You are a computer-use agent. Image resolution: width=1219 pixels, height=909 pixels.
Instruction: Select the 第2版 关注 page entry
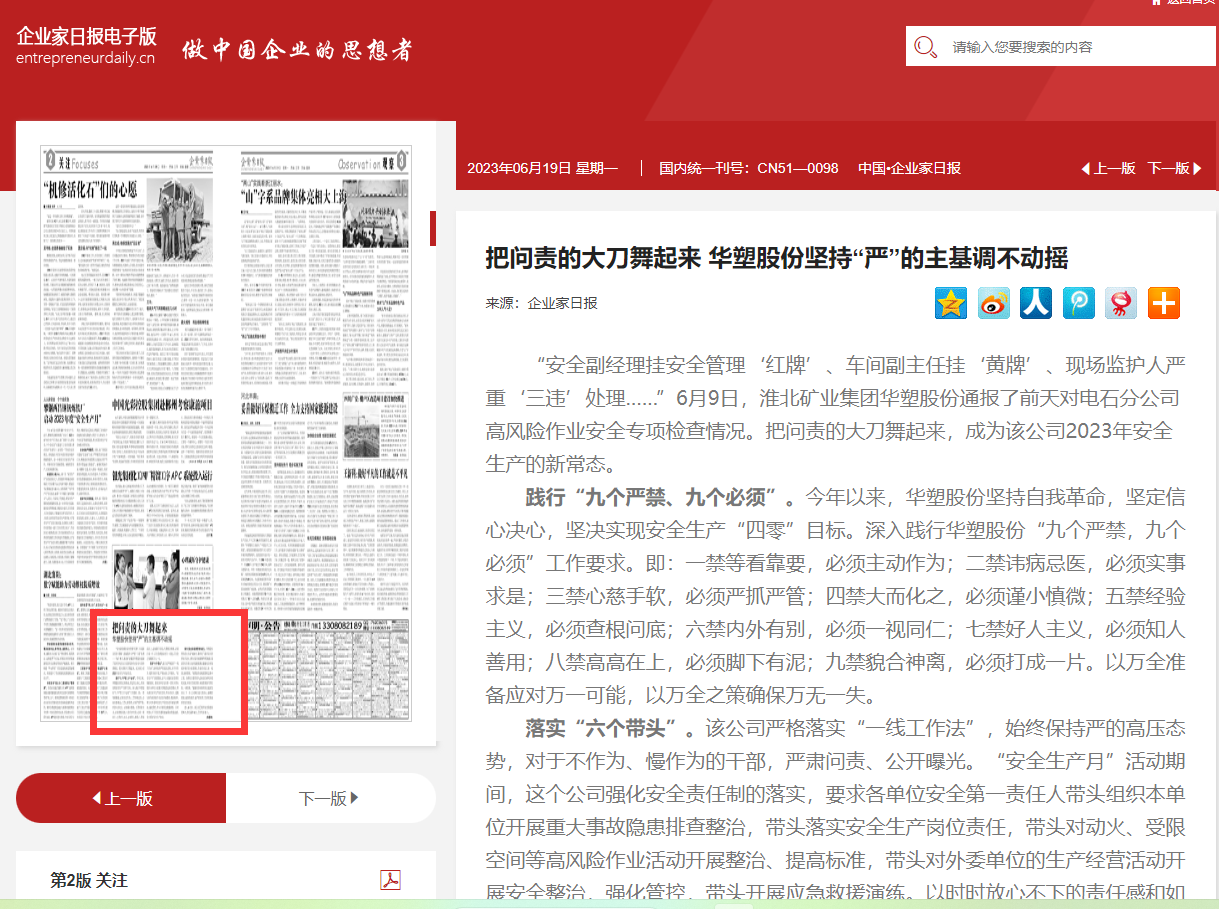tap(89, 880)
